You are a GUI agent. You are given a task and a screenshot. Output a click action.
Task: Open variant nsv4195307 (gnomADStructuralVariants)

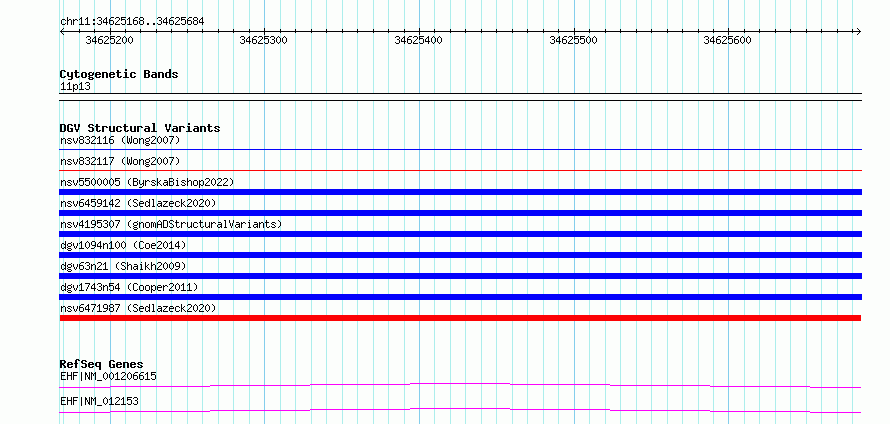[171, 224]
